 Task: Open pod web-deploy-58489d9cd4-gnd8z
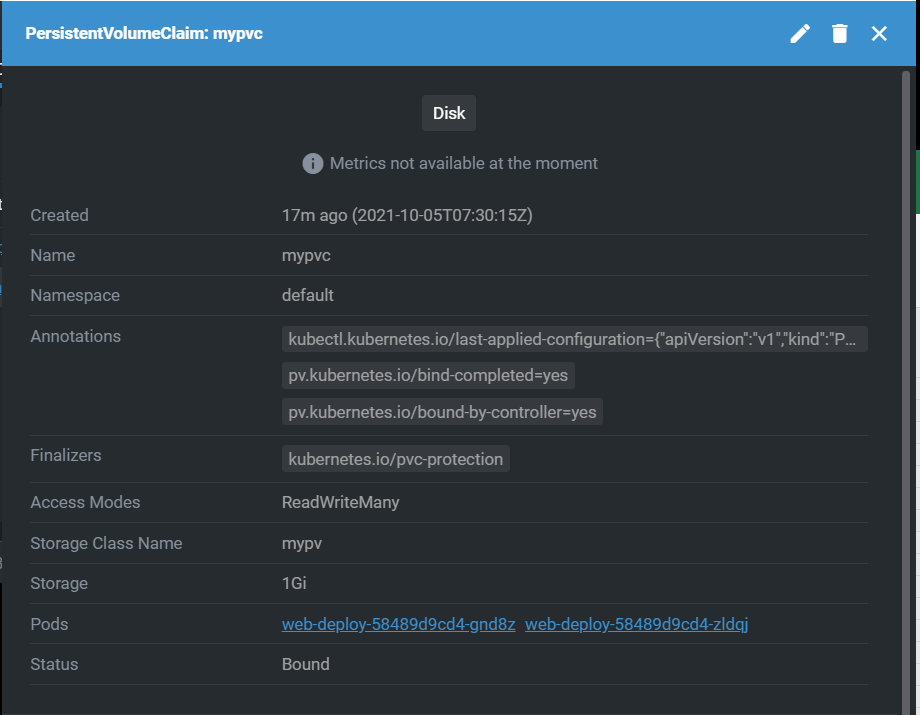pos(398,624)
